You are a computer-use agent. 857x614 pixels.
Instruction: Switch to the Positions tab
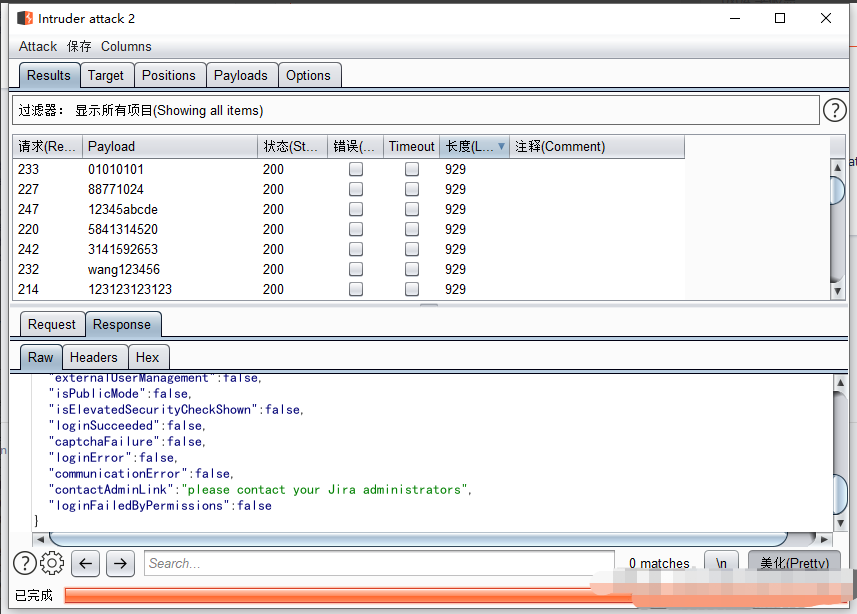coord(169,75)
